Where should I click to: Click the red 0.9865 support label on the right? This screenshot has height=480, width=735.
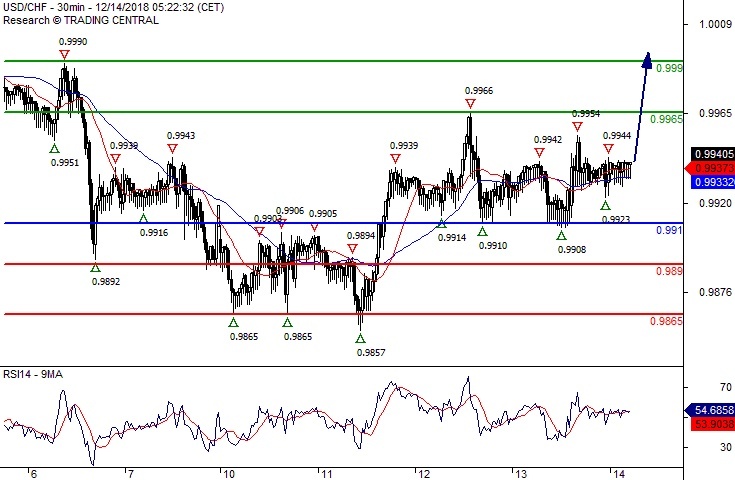[667, 321]
